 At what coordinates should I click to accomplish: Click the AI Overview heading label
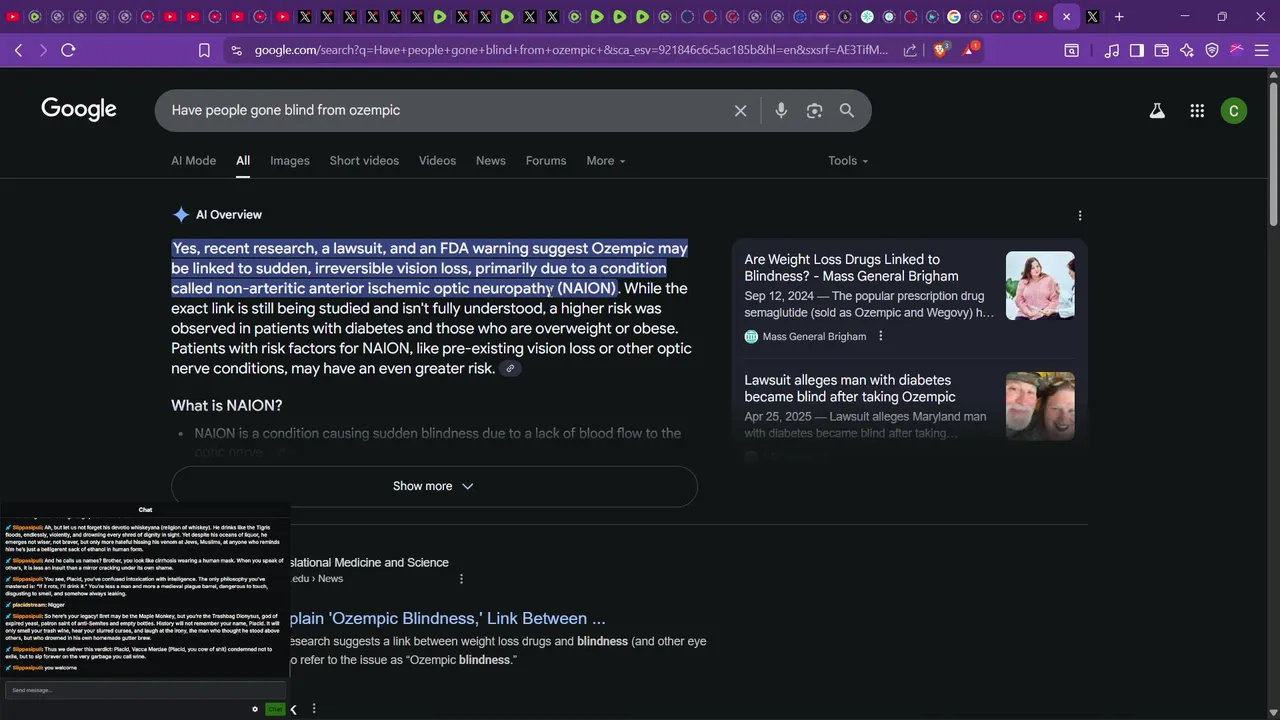pyautogui.click(x=229, y=215)
